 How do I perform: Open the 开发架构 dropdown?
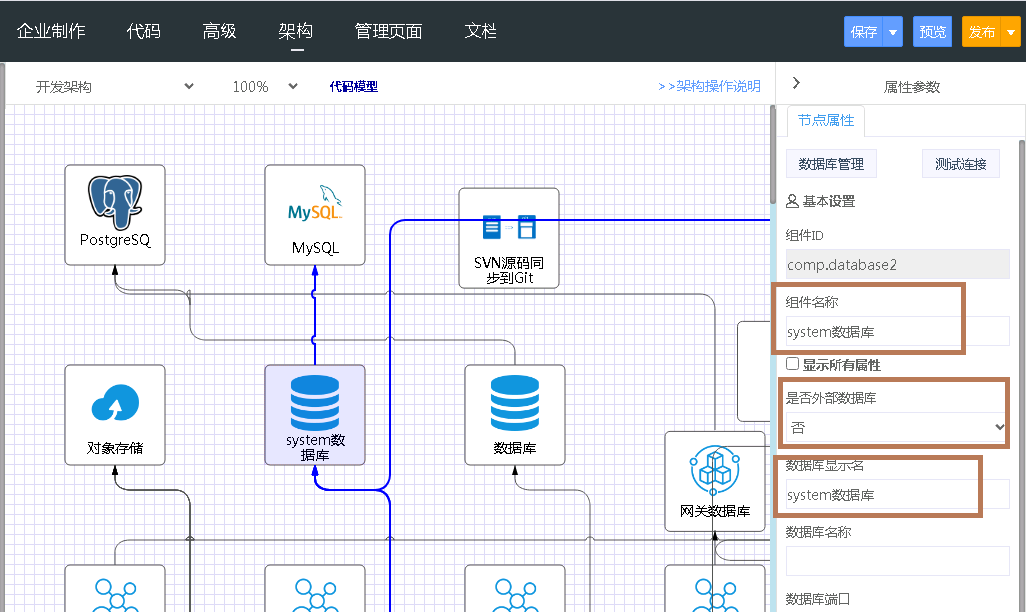pos(114,87)
